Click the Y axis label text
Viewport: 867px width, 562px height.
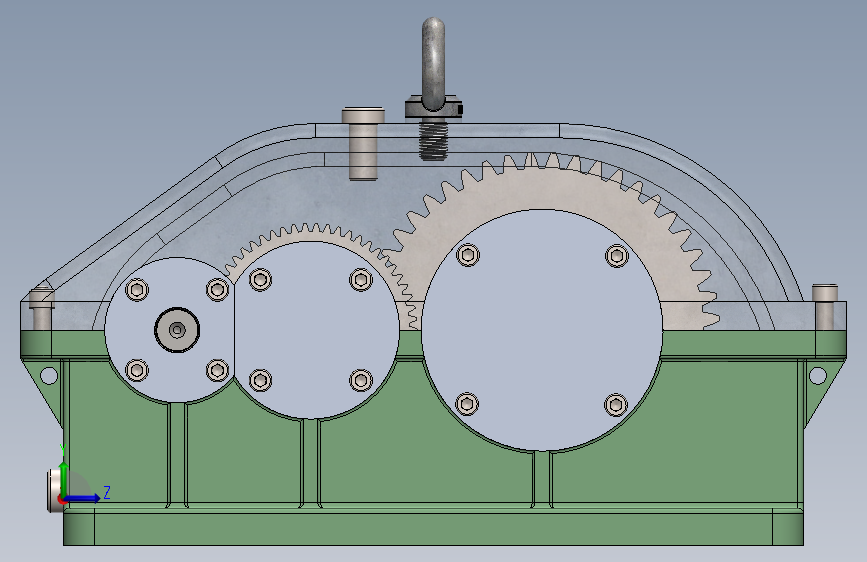pos(63,450)
